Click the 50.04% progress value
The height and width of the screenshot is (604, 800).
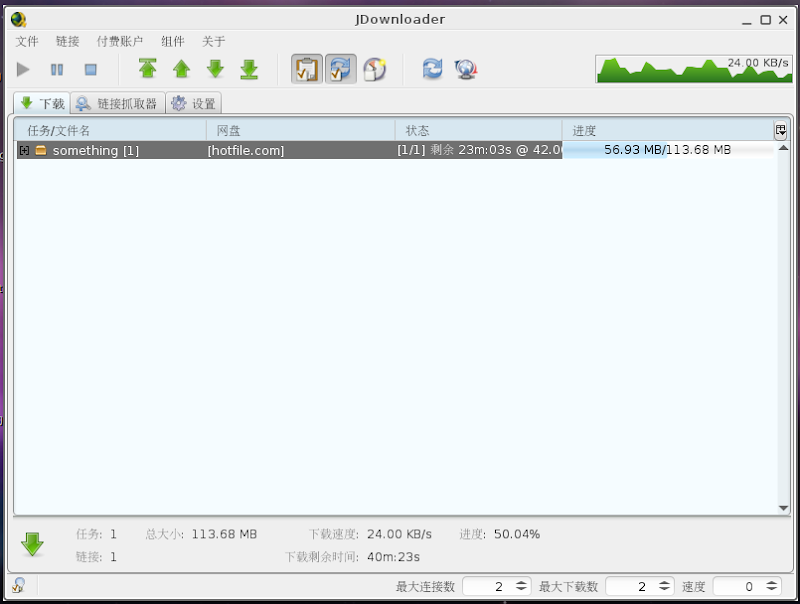tap(517, 534)
